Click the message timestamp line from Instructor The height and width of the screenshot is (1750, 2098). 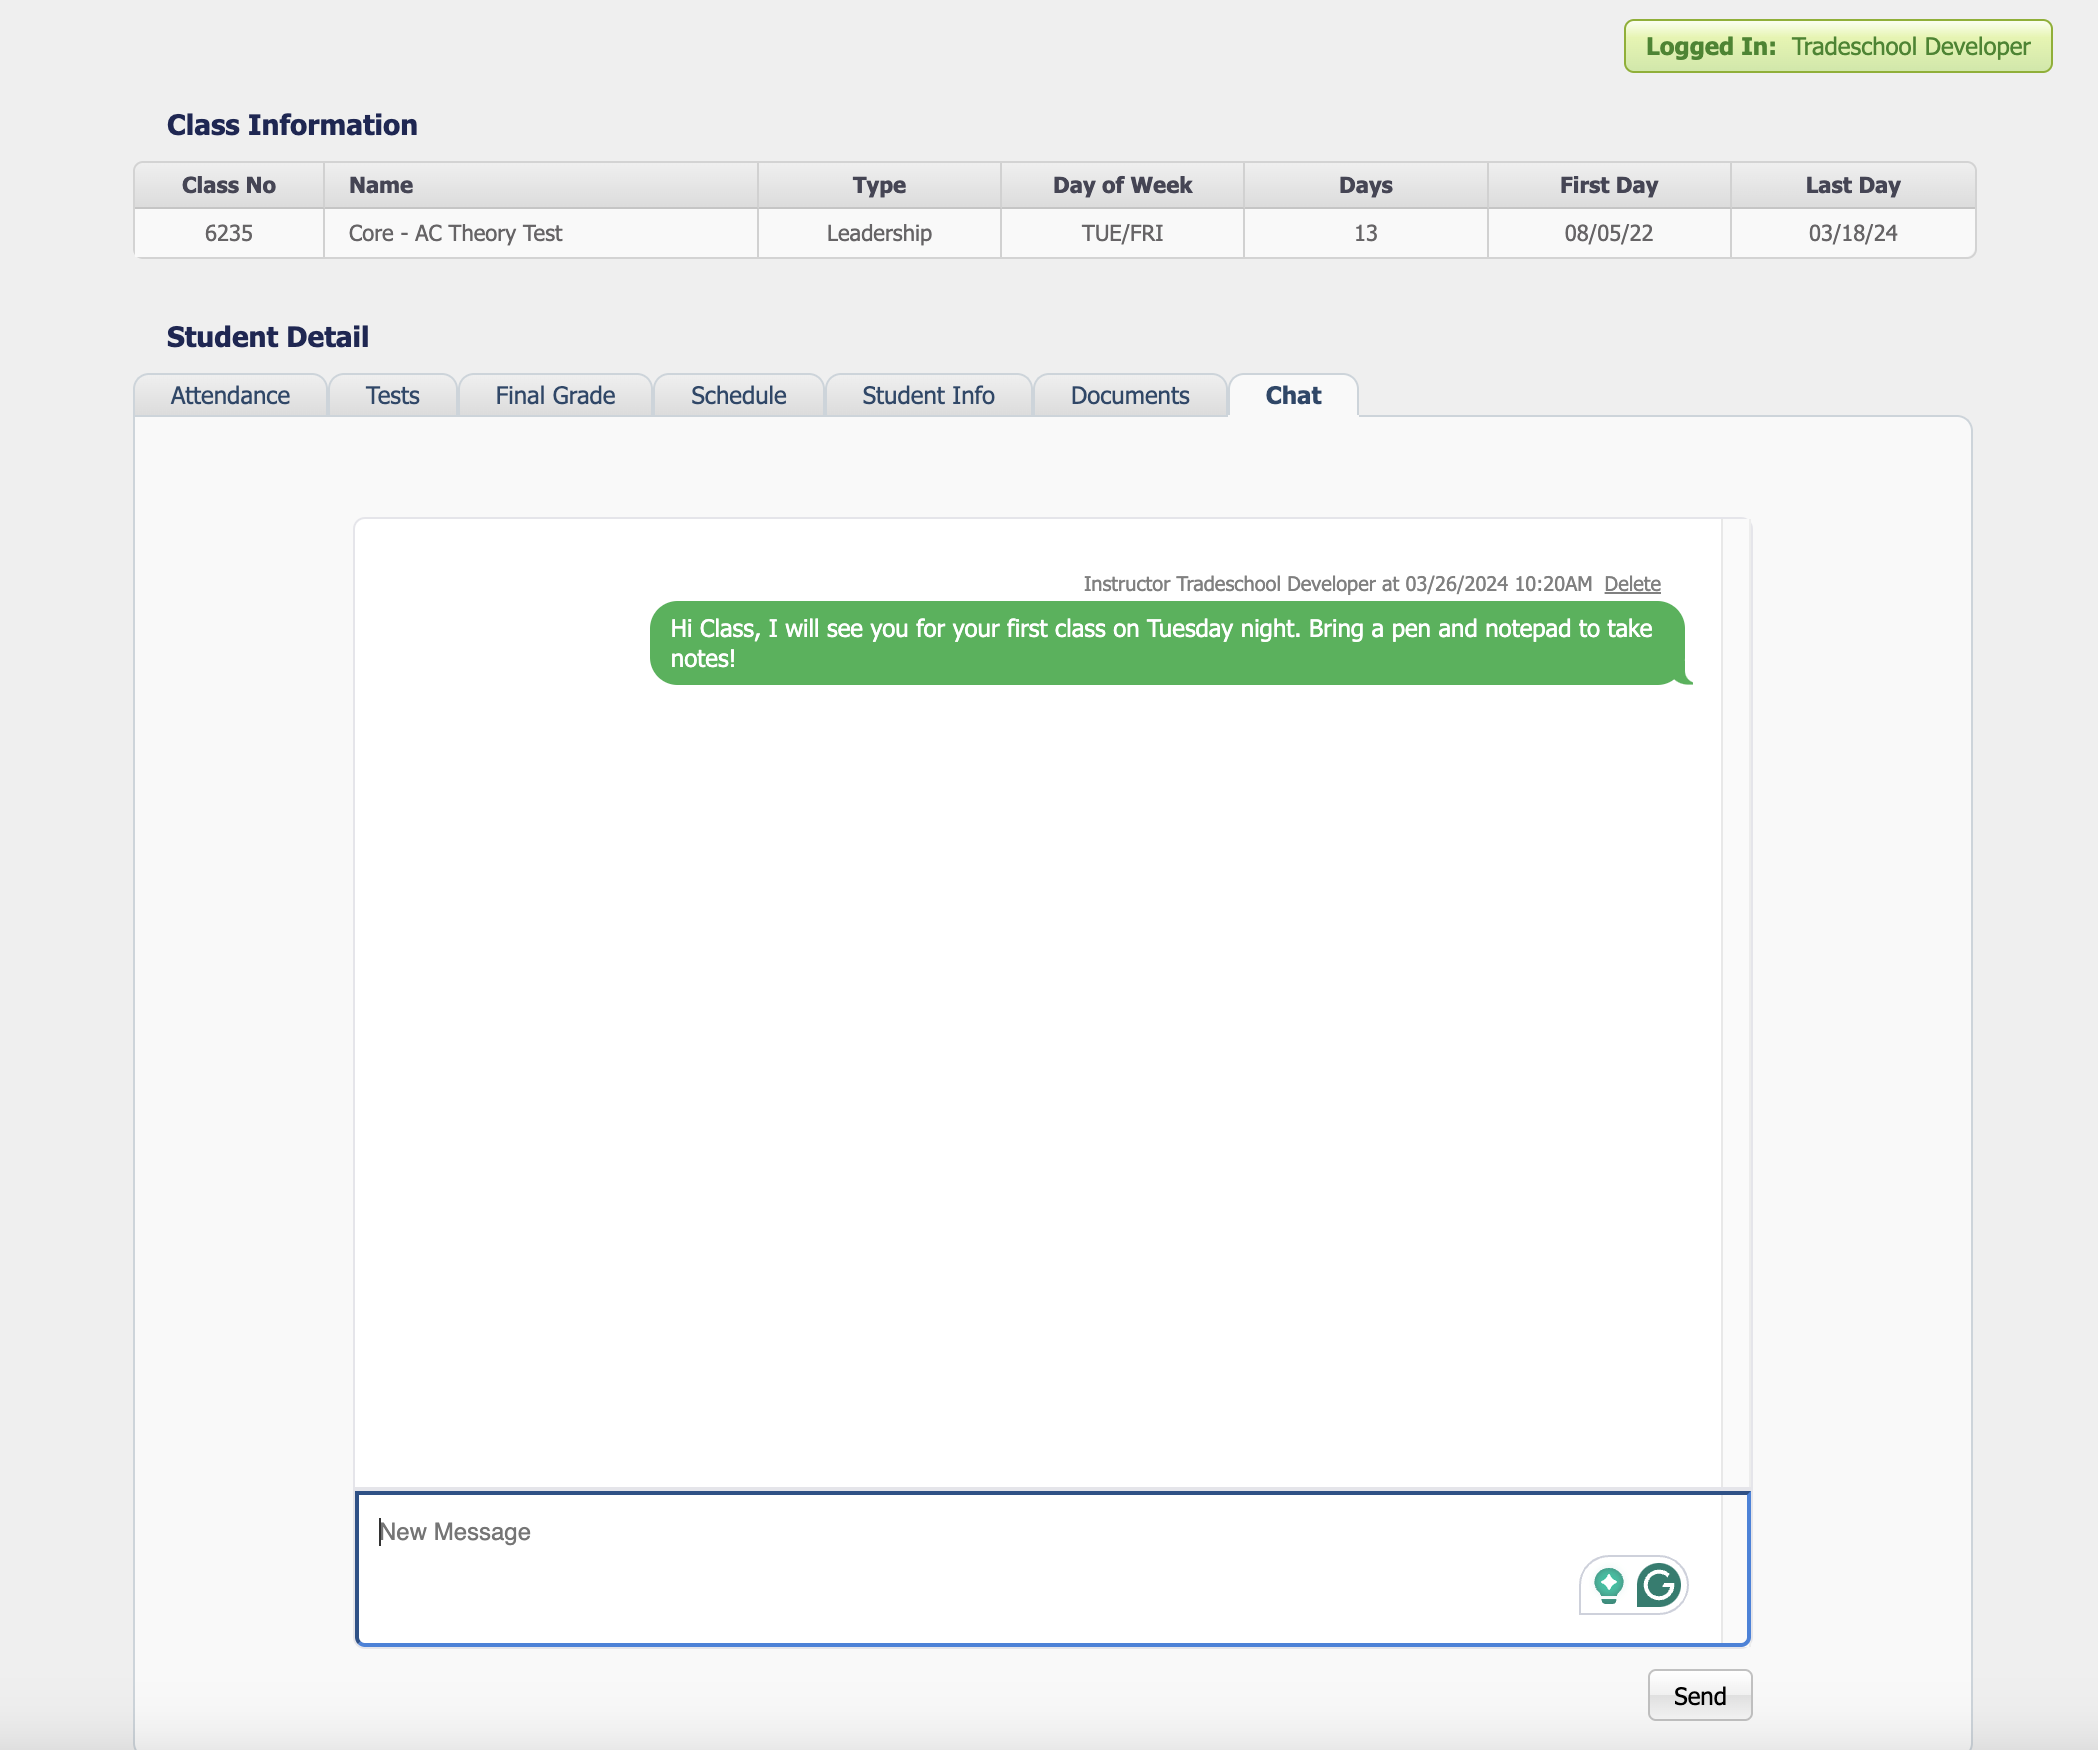(1338, 584)
